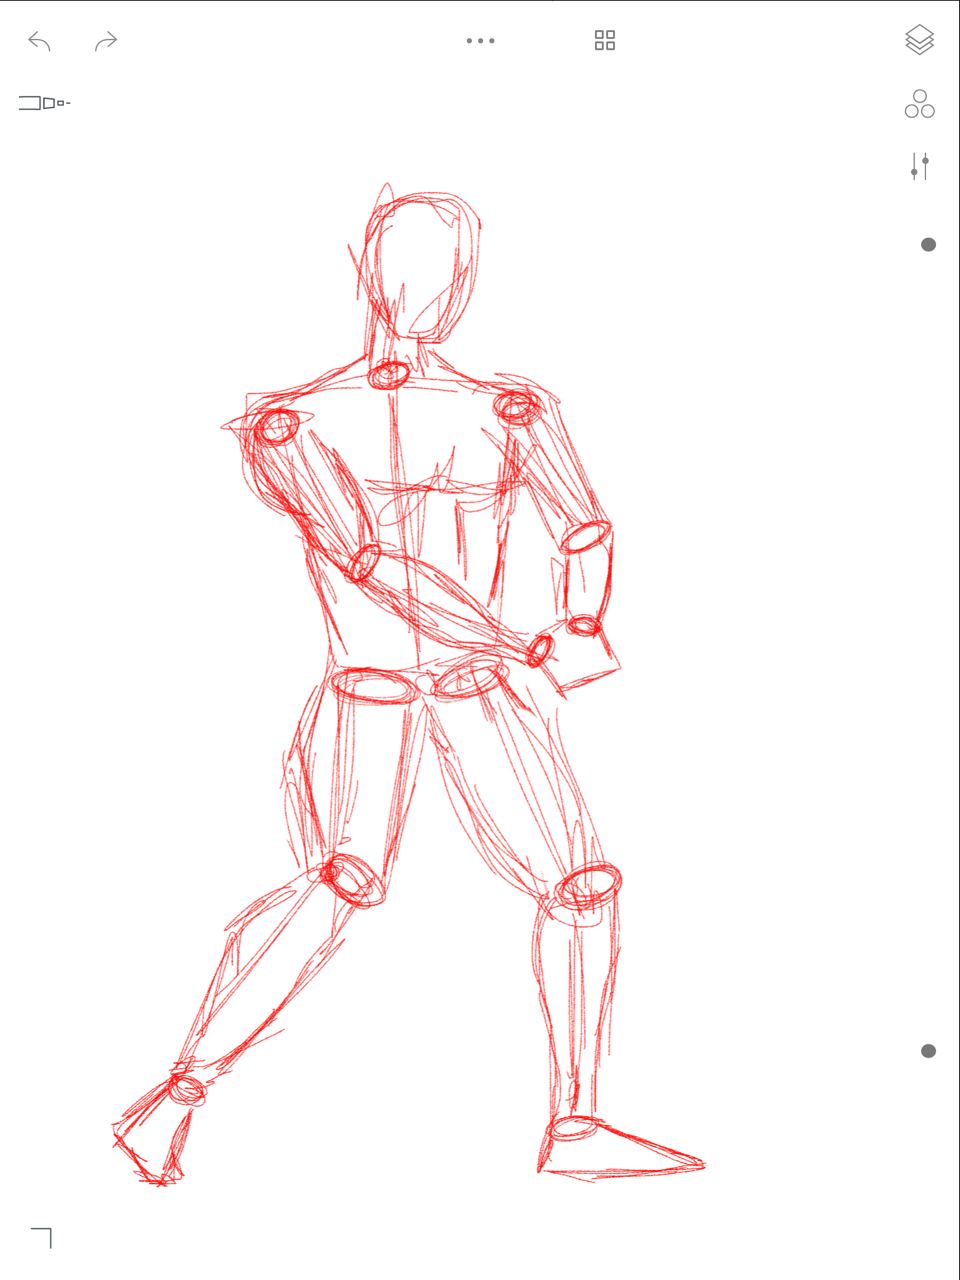Select the brush tool strip icon
Image resolution: width=960 pixels, height=1280 pixels.
(44, 103)
